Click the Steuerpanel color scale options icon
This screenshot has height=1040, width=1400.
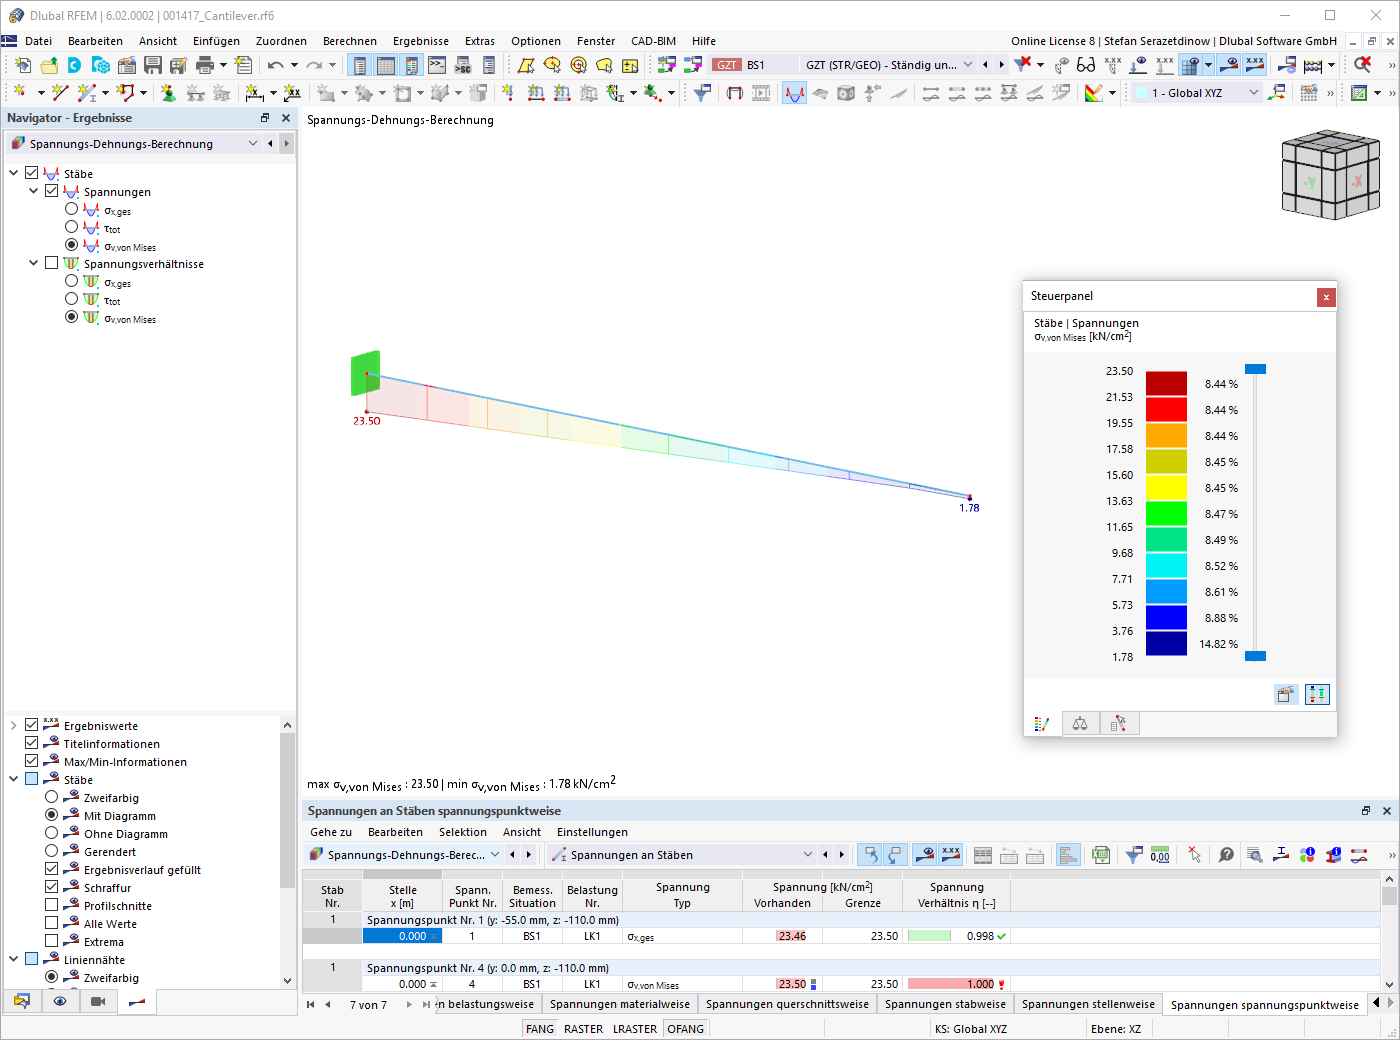click(1317, 694)
